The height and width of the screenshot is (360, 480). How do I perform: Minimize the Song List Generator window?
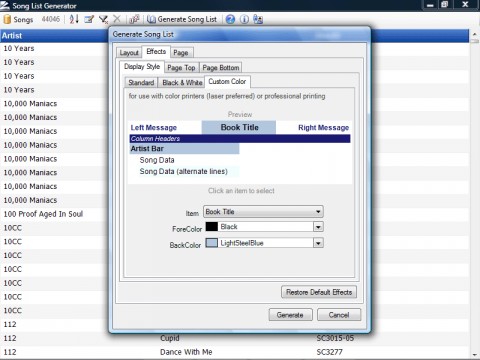point(430,5)
